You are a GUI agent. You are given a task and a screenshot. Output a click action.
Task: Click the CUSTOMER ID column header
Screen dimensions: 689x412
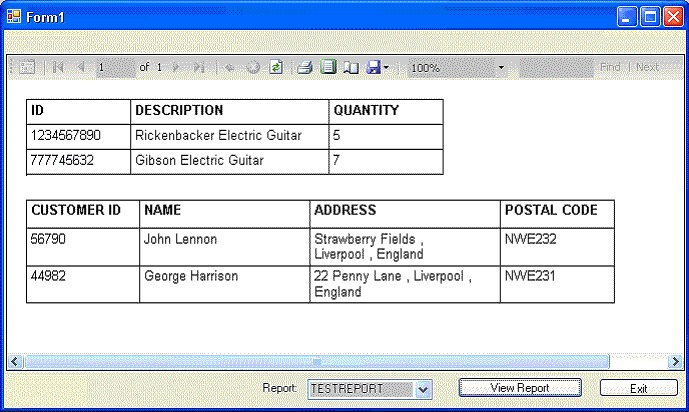pyautogui.click(x=83, y=214)
